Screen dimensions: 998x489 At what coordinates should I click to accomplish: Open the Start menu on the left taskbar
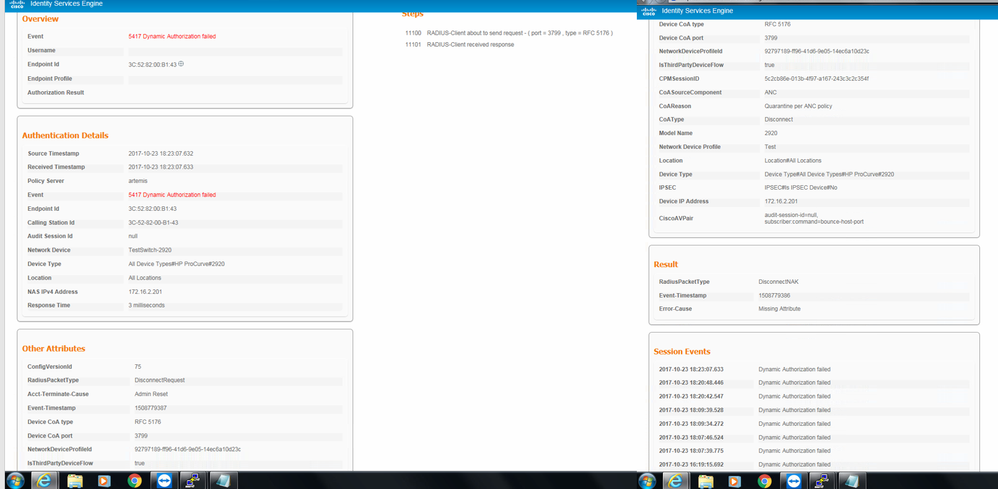pyautogui.click(x=17, y=481)
